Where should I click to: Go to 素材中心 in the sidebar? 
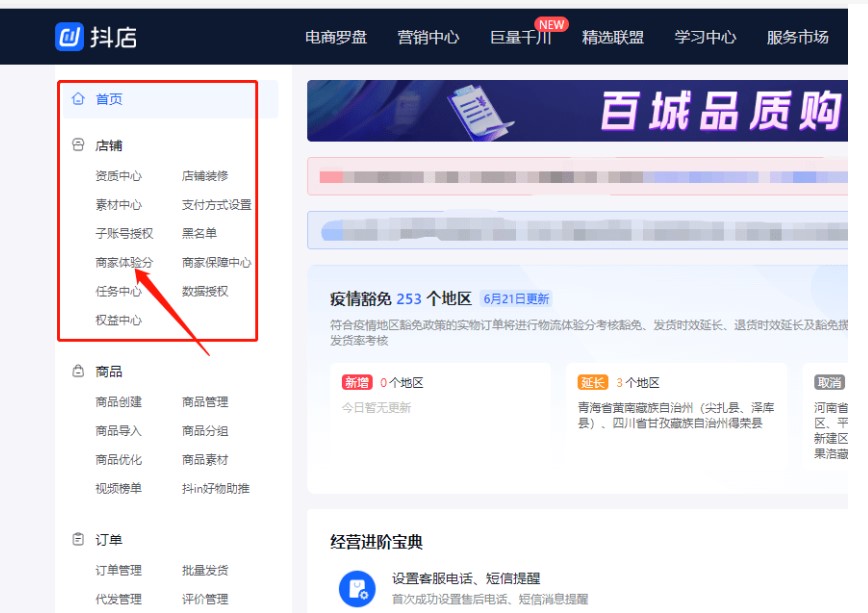(118, 204)
